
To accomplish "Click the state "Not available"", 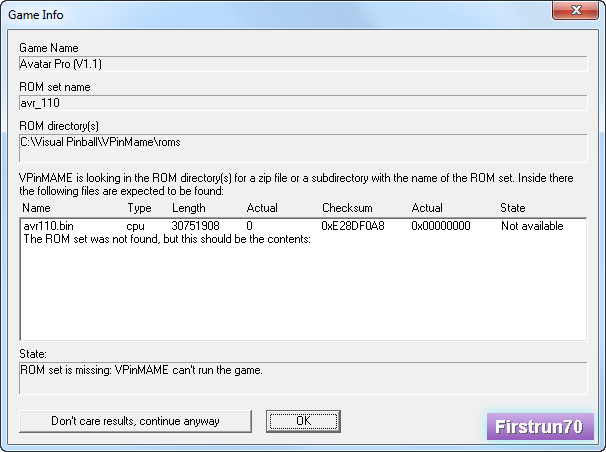I will click(532, 226).
